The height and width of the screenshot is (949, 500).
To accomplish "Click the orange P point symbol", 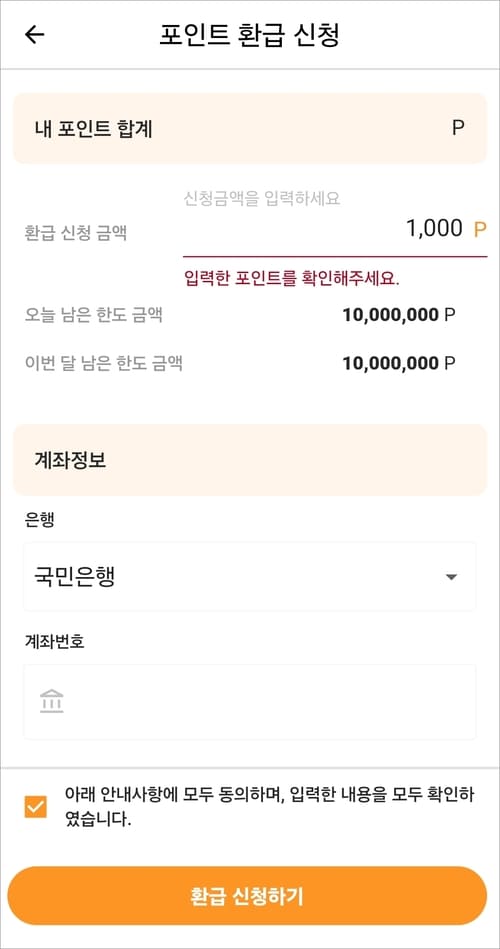I will click(x=480, y=230).
